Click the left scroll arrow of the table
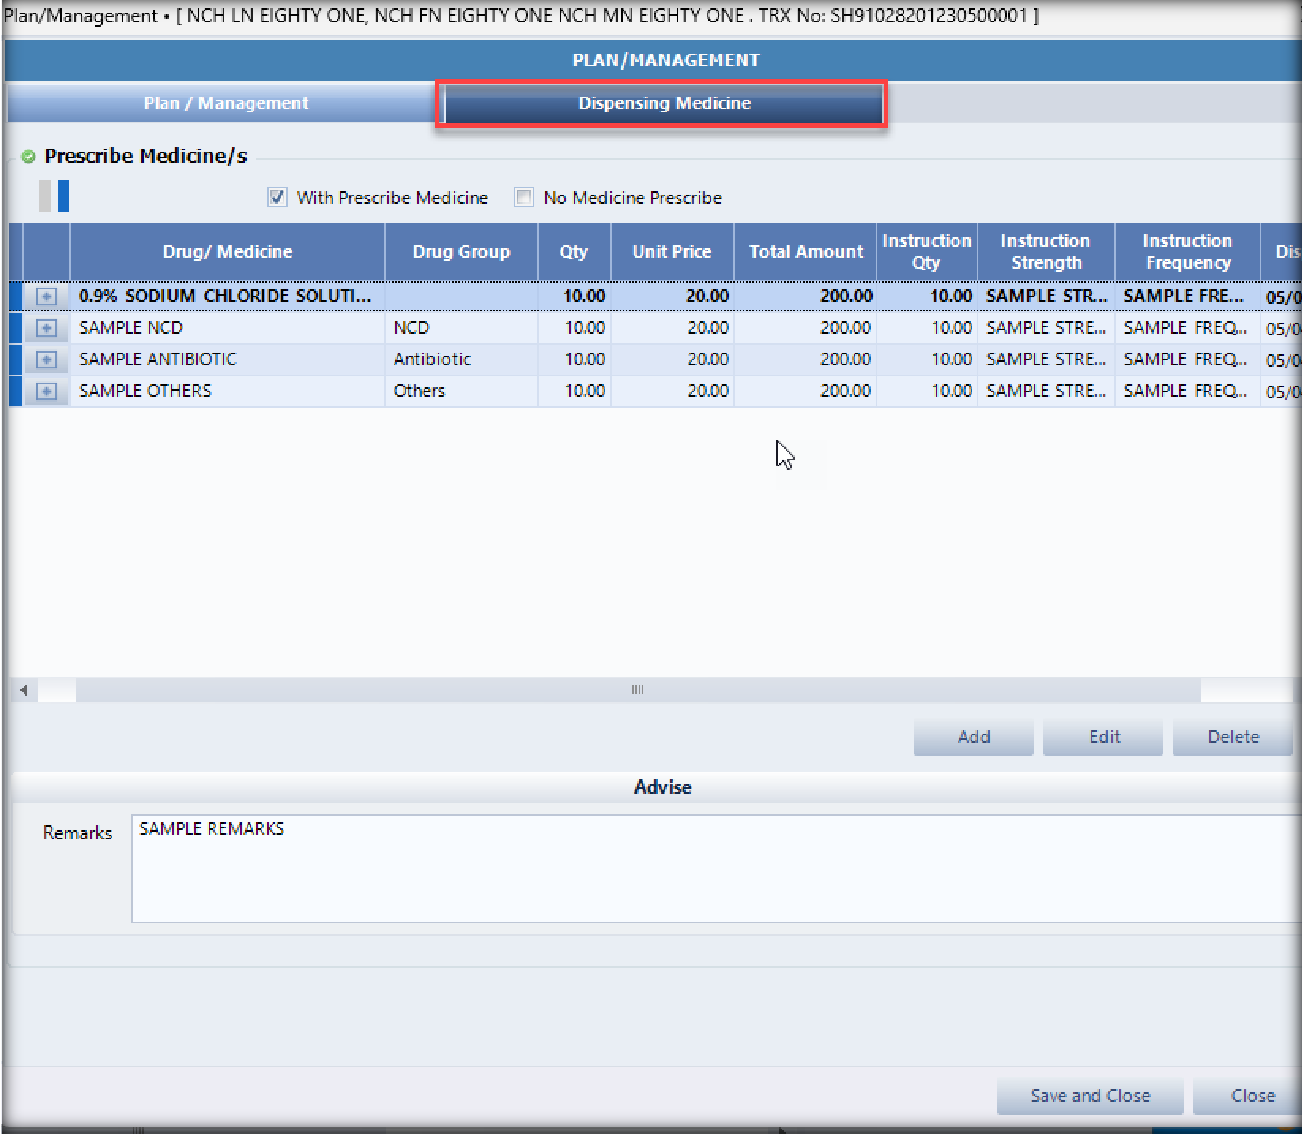Image resolution: width=1302 pixels, height=1134 pixels. point(23,690)
